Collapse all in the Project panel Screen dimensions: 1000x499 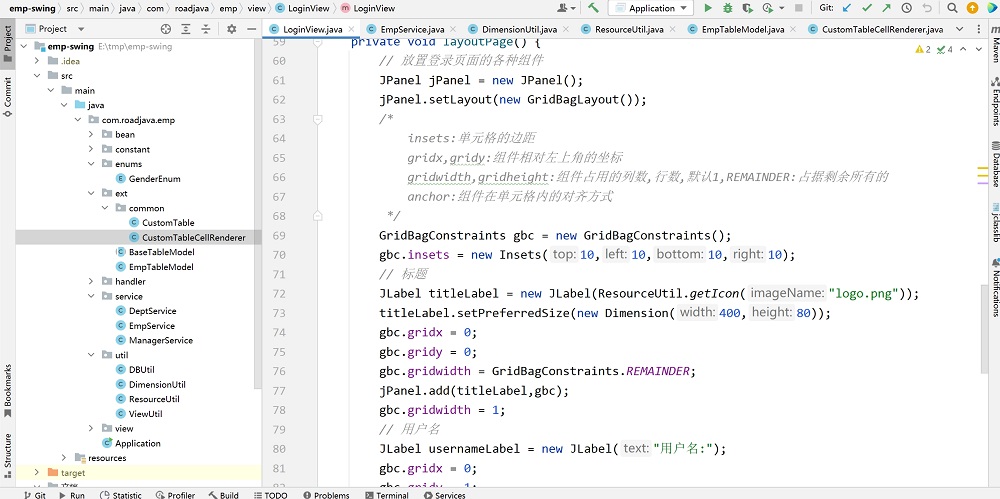coord(206,29)
